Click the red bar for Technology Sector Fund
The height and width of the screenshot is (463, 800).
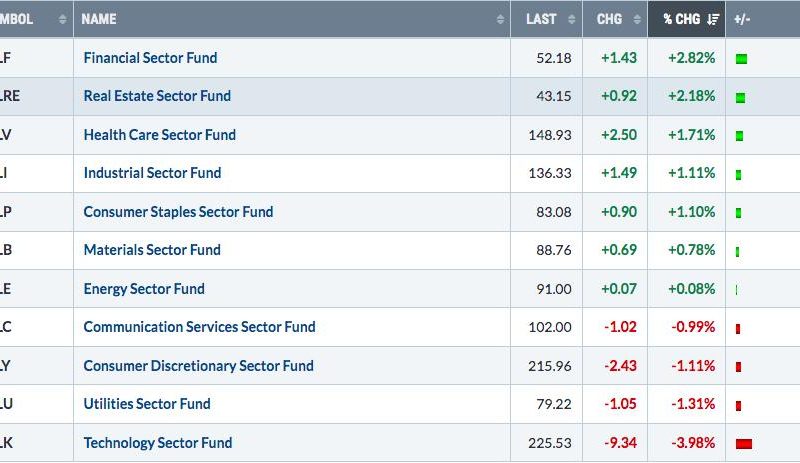click(x=744, y=444)
